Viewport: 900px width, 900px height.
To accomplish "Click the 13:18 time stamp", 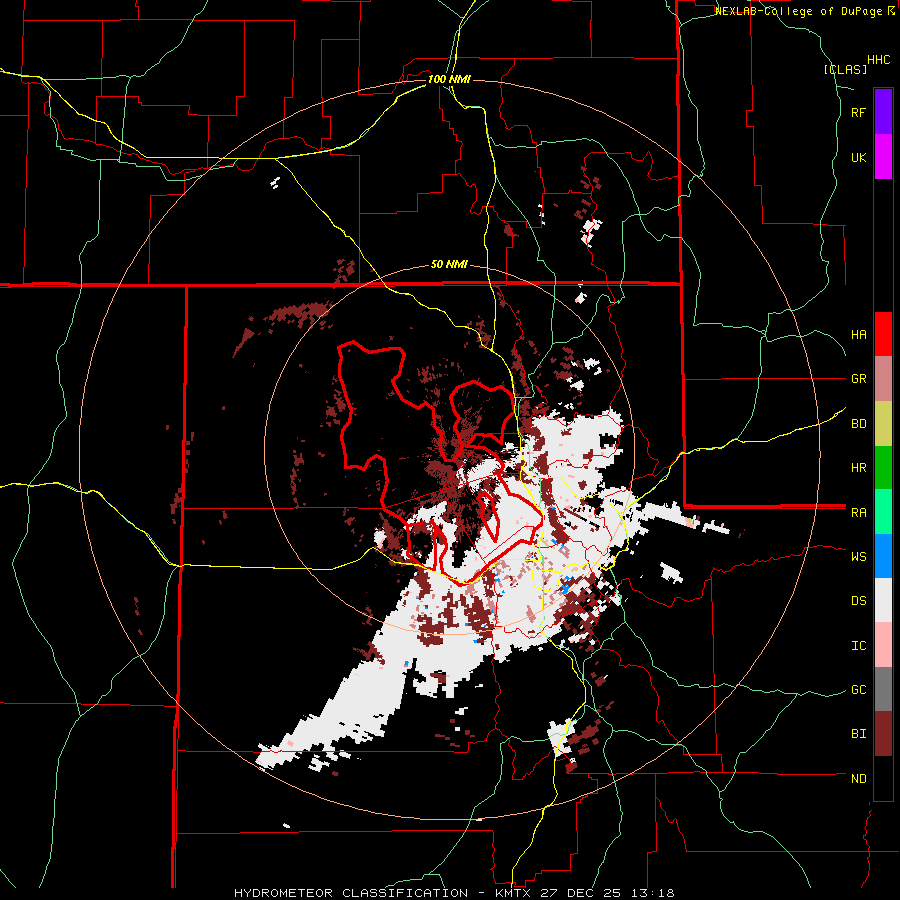I will [x=655, y=893].
